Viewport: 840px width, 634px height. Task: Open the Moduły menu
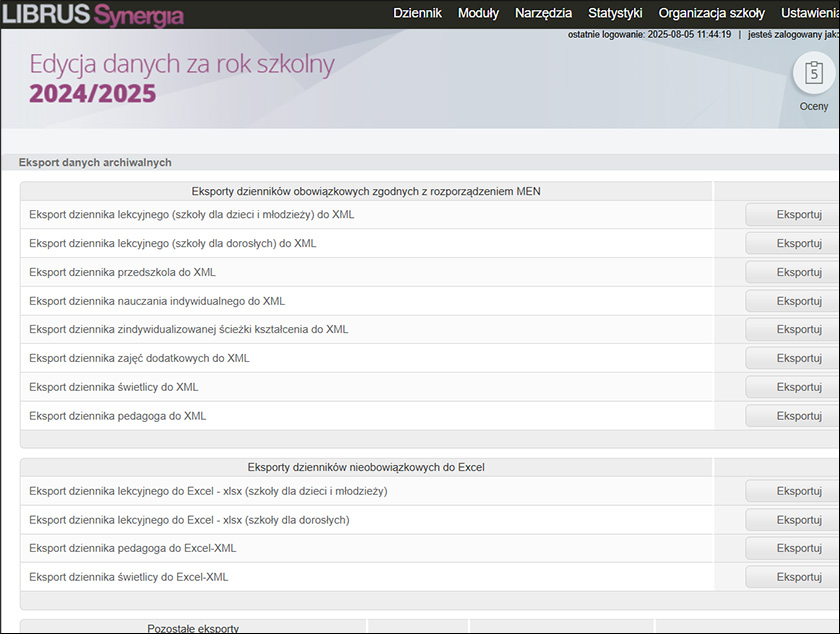[x=478, y=13]
